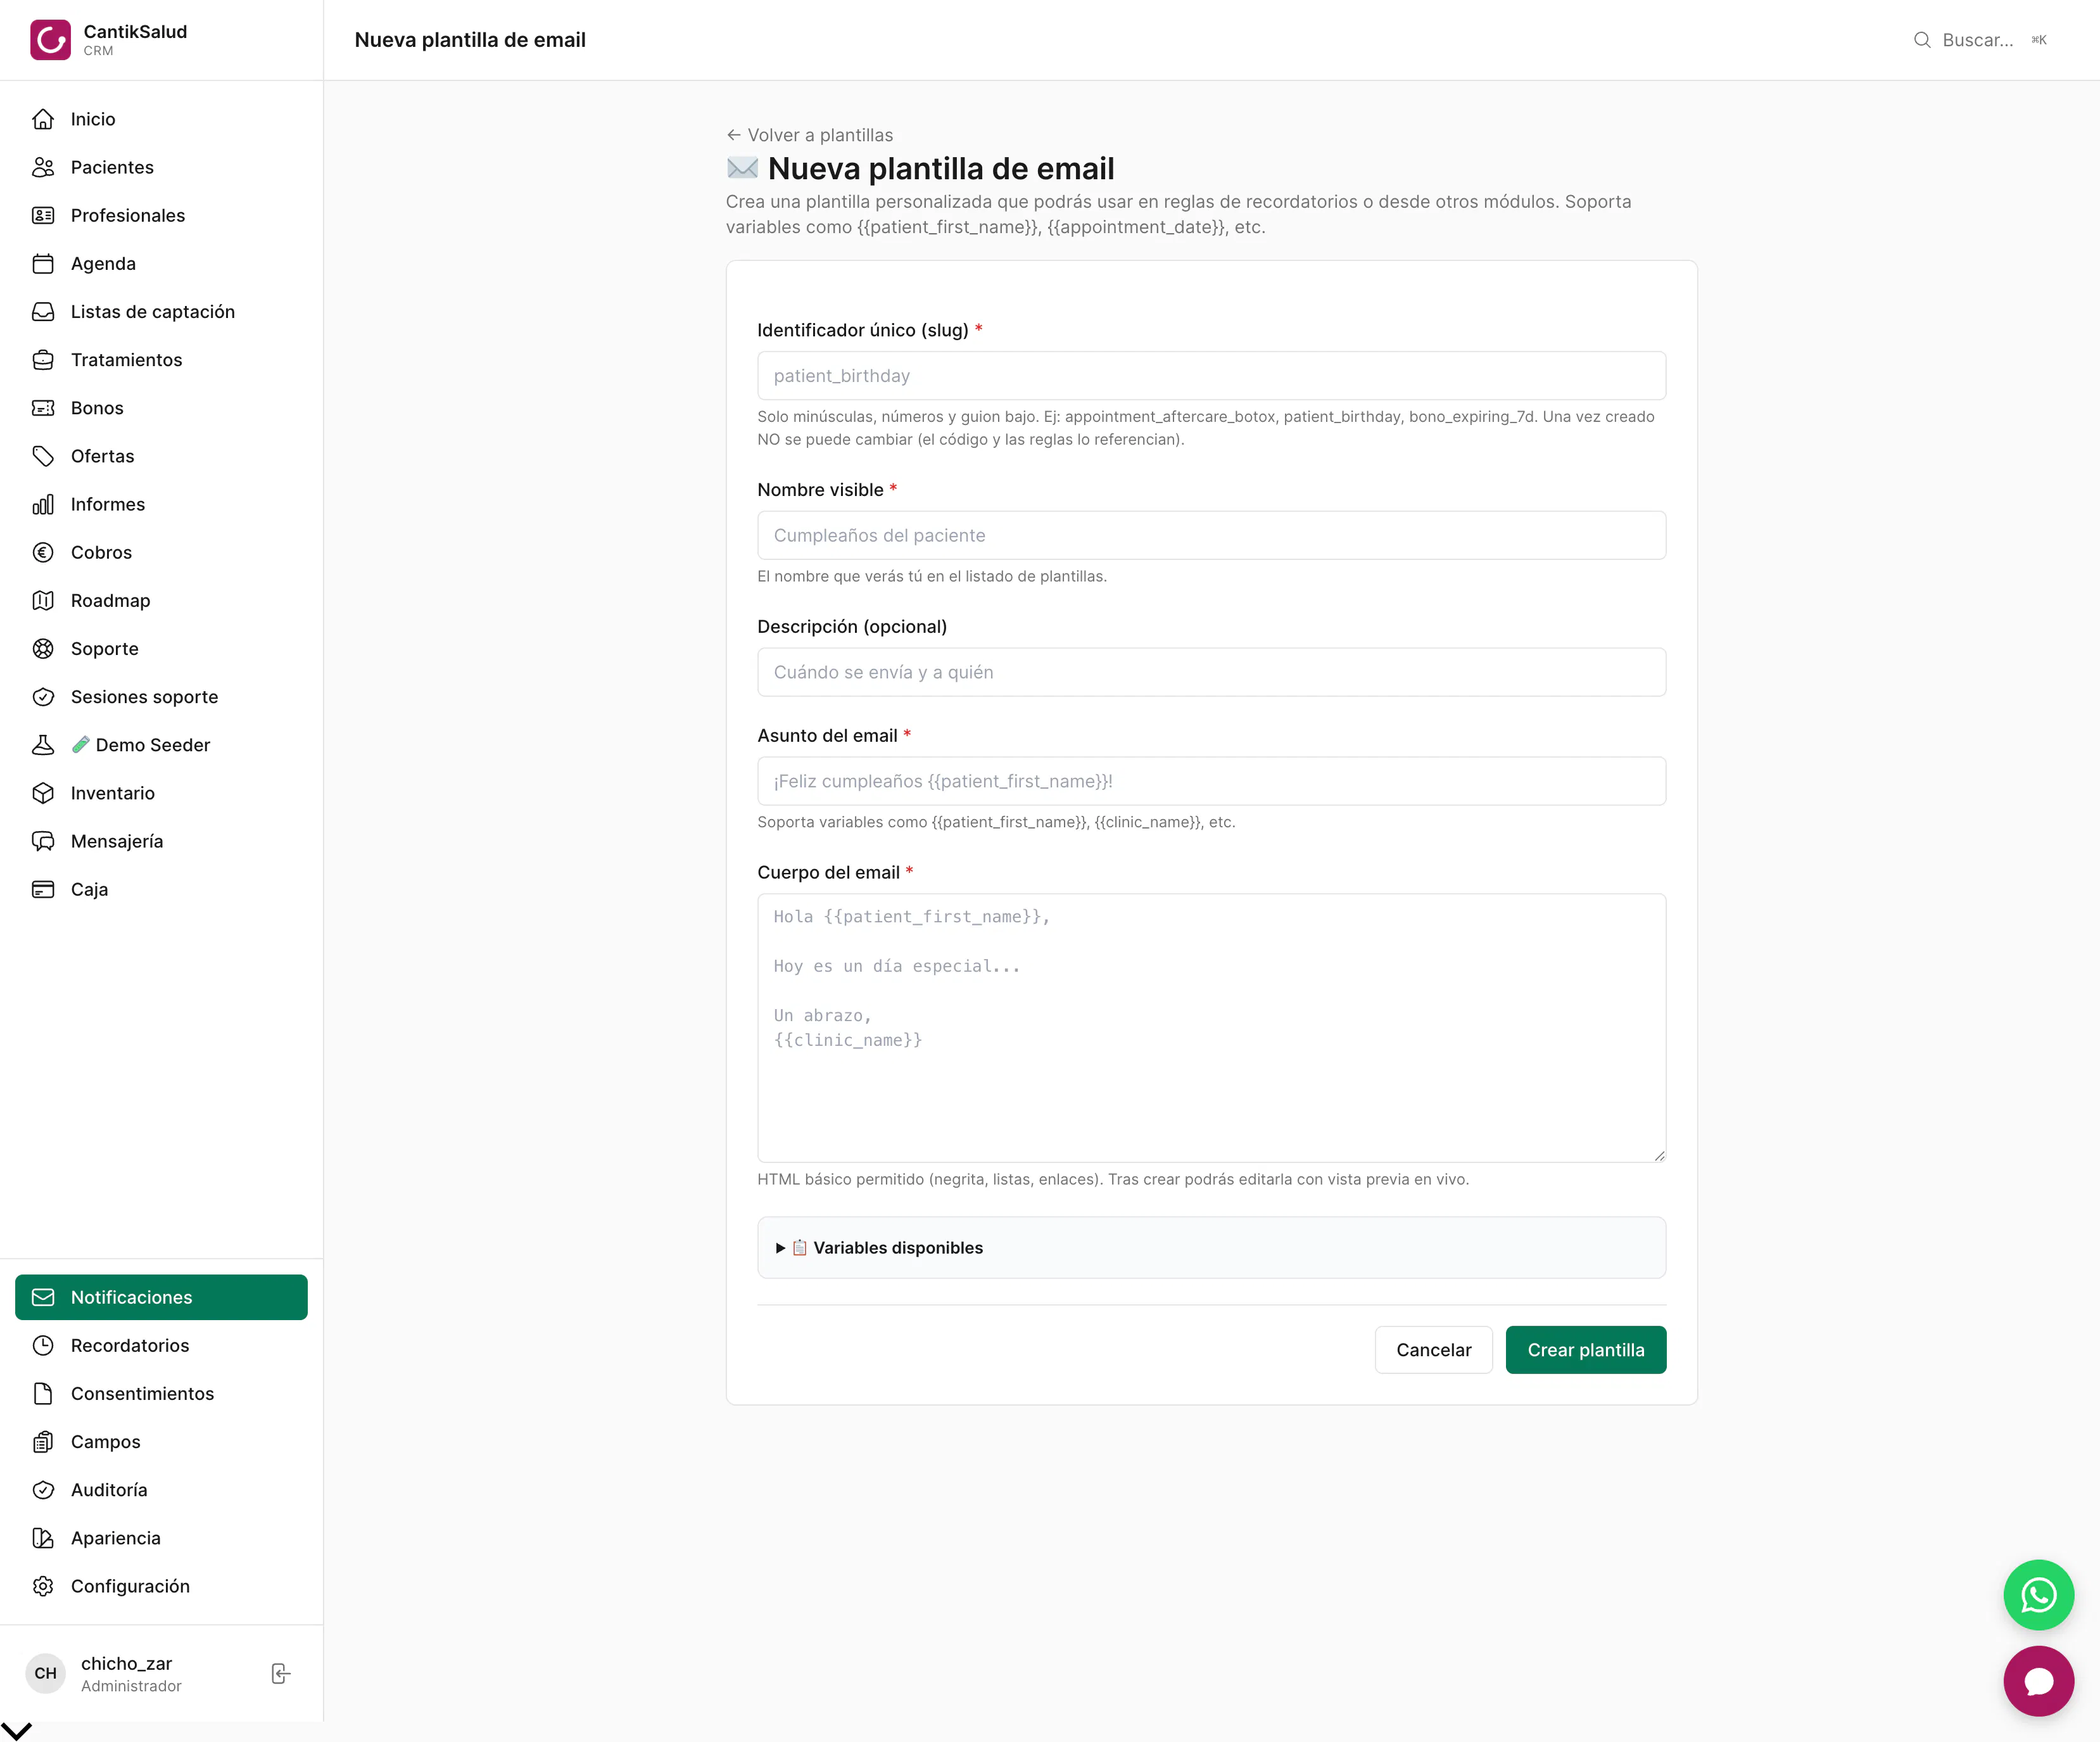Click the CantikSalud logo icon
Image resolution: width=2100 pixels, height=1742 pixels.
[x=50, y=40]
